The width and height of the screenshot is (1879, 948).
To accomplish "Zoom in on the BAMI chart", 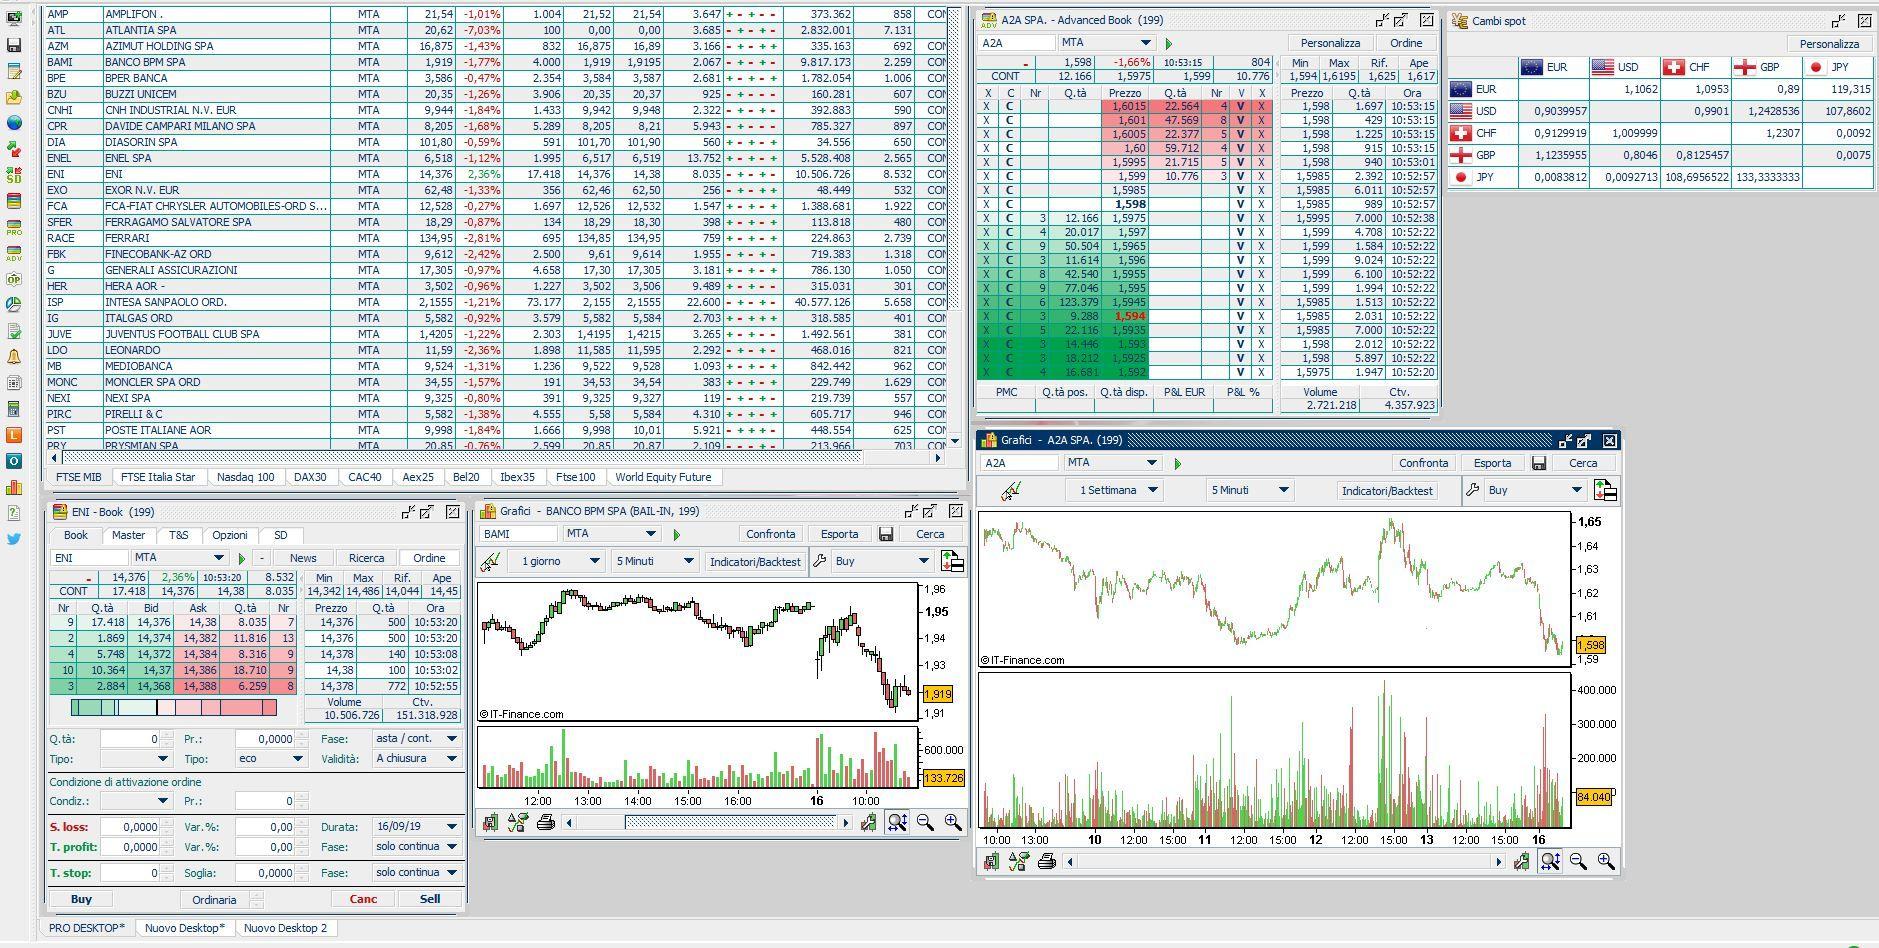I will (x=953, y=822).
